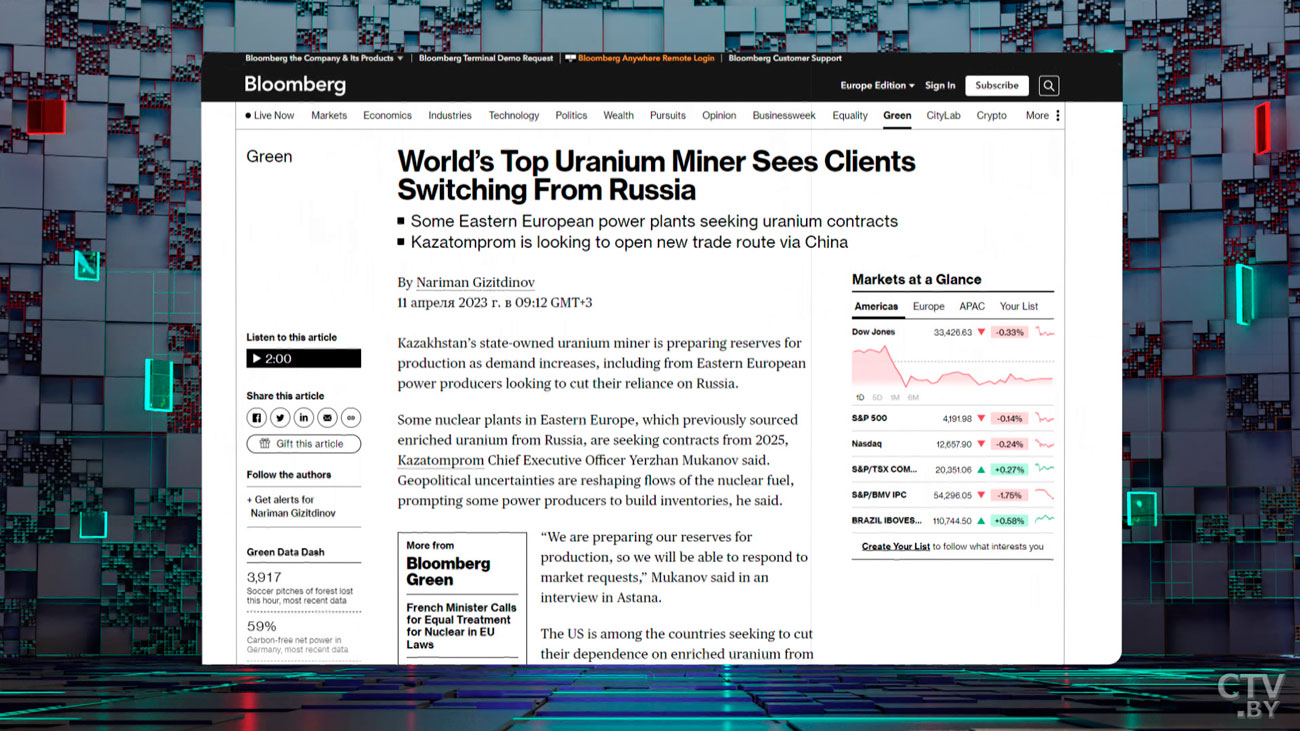
Task: Click the article headline
Action: click(656, 175)
